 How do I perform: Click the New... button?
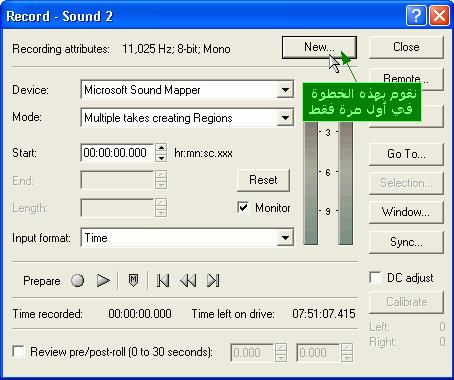pyautogui.click(x=319, y=47)
